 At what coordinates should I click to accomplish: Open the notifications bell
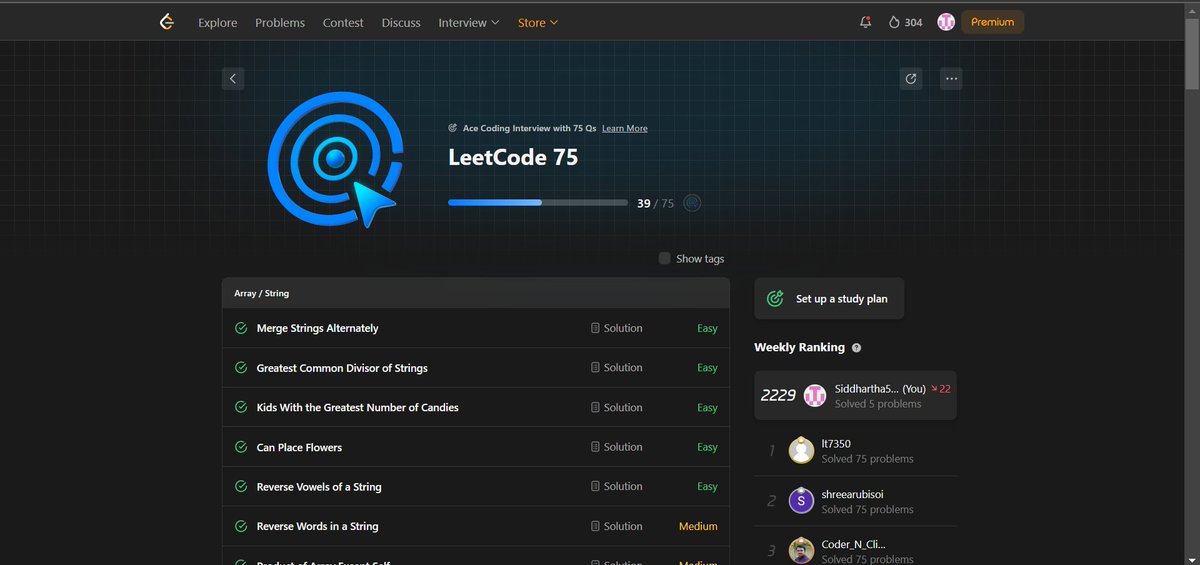[x=865, y=22]
